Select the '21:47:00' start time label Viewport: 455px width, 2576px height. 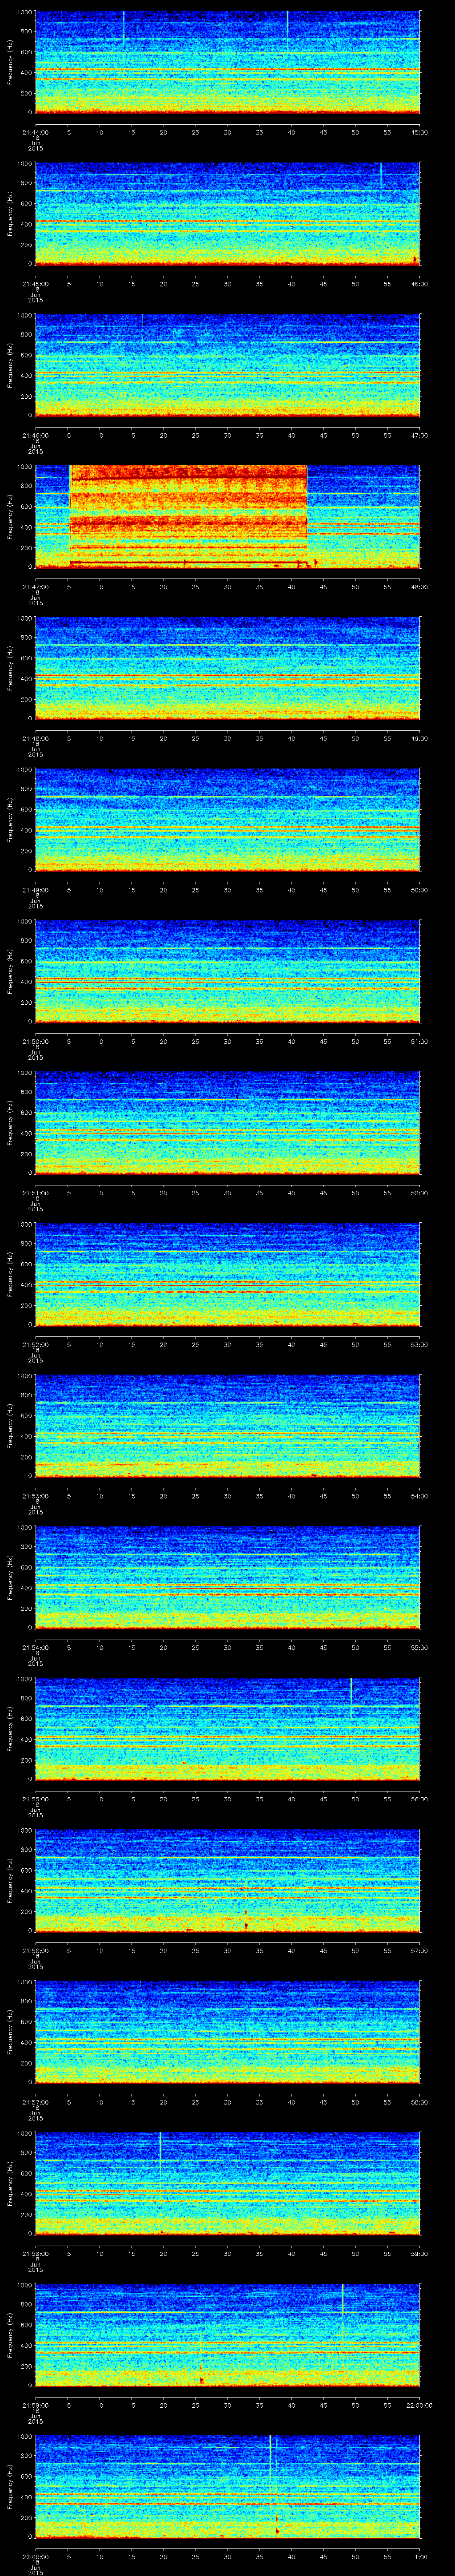pyautogui.click(x=35, y=587)
